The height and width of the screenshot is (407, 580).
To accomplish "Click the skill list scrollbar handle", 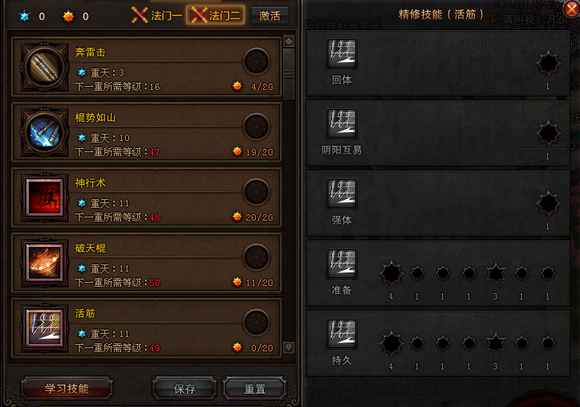I will coord(289,73).
